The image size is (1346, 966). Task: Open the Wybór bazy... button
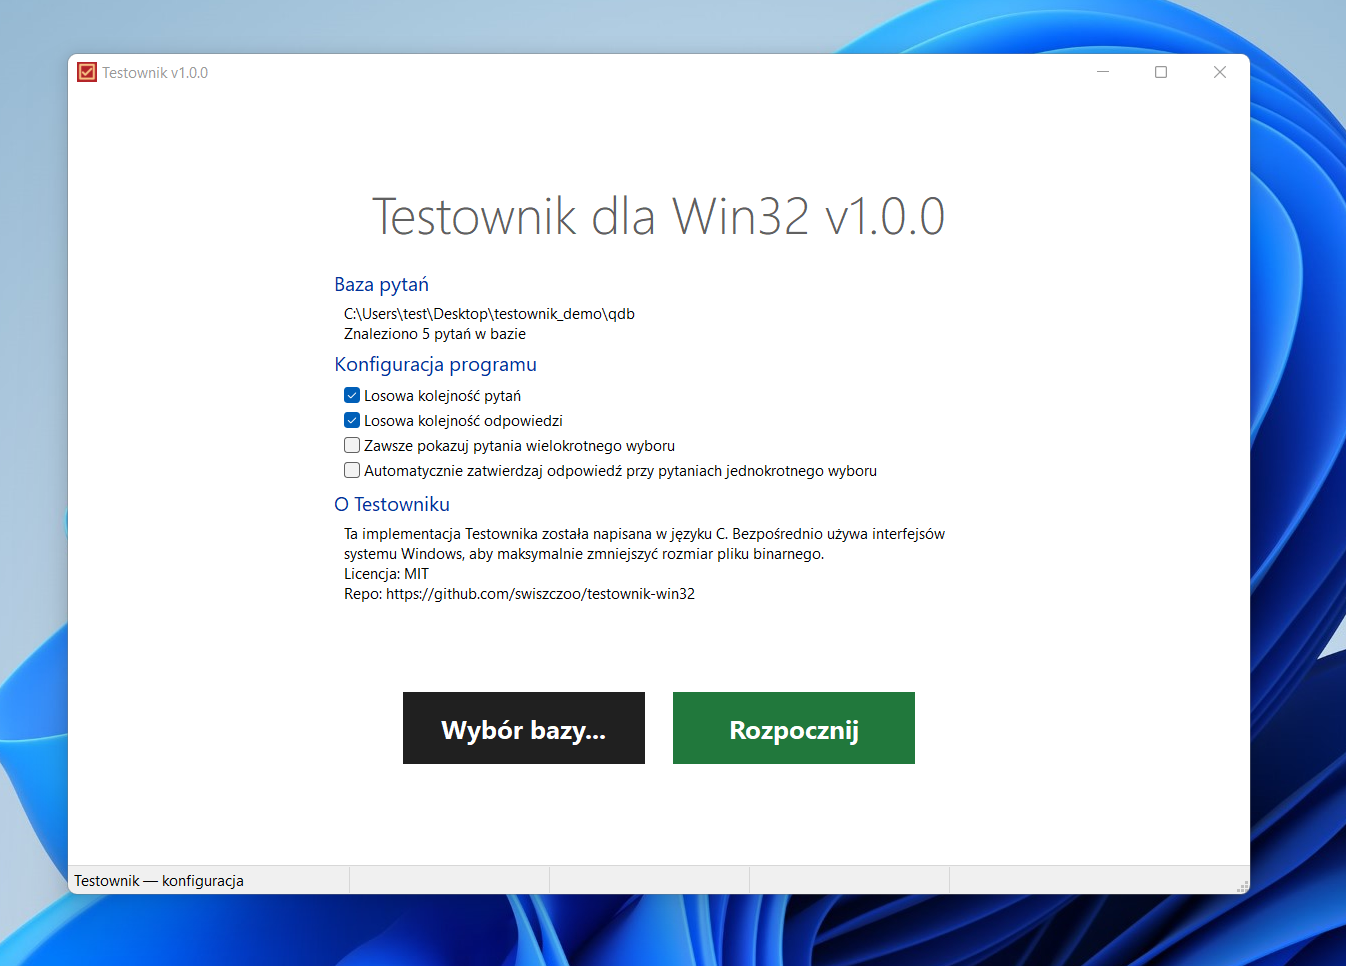click(524, 728)
